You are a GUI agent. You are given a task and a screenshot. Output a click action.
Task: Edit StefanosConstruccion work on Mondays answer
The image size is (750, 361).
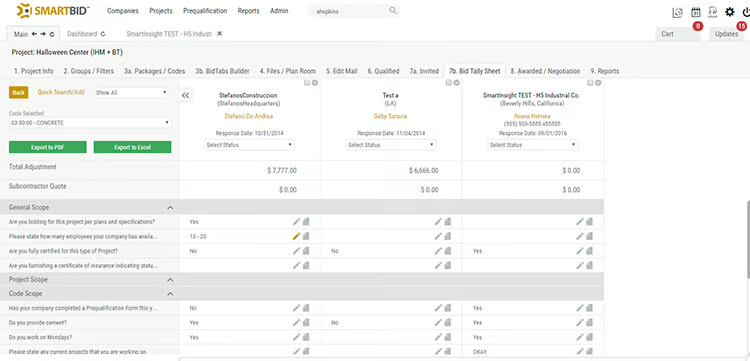click(297, 337)
